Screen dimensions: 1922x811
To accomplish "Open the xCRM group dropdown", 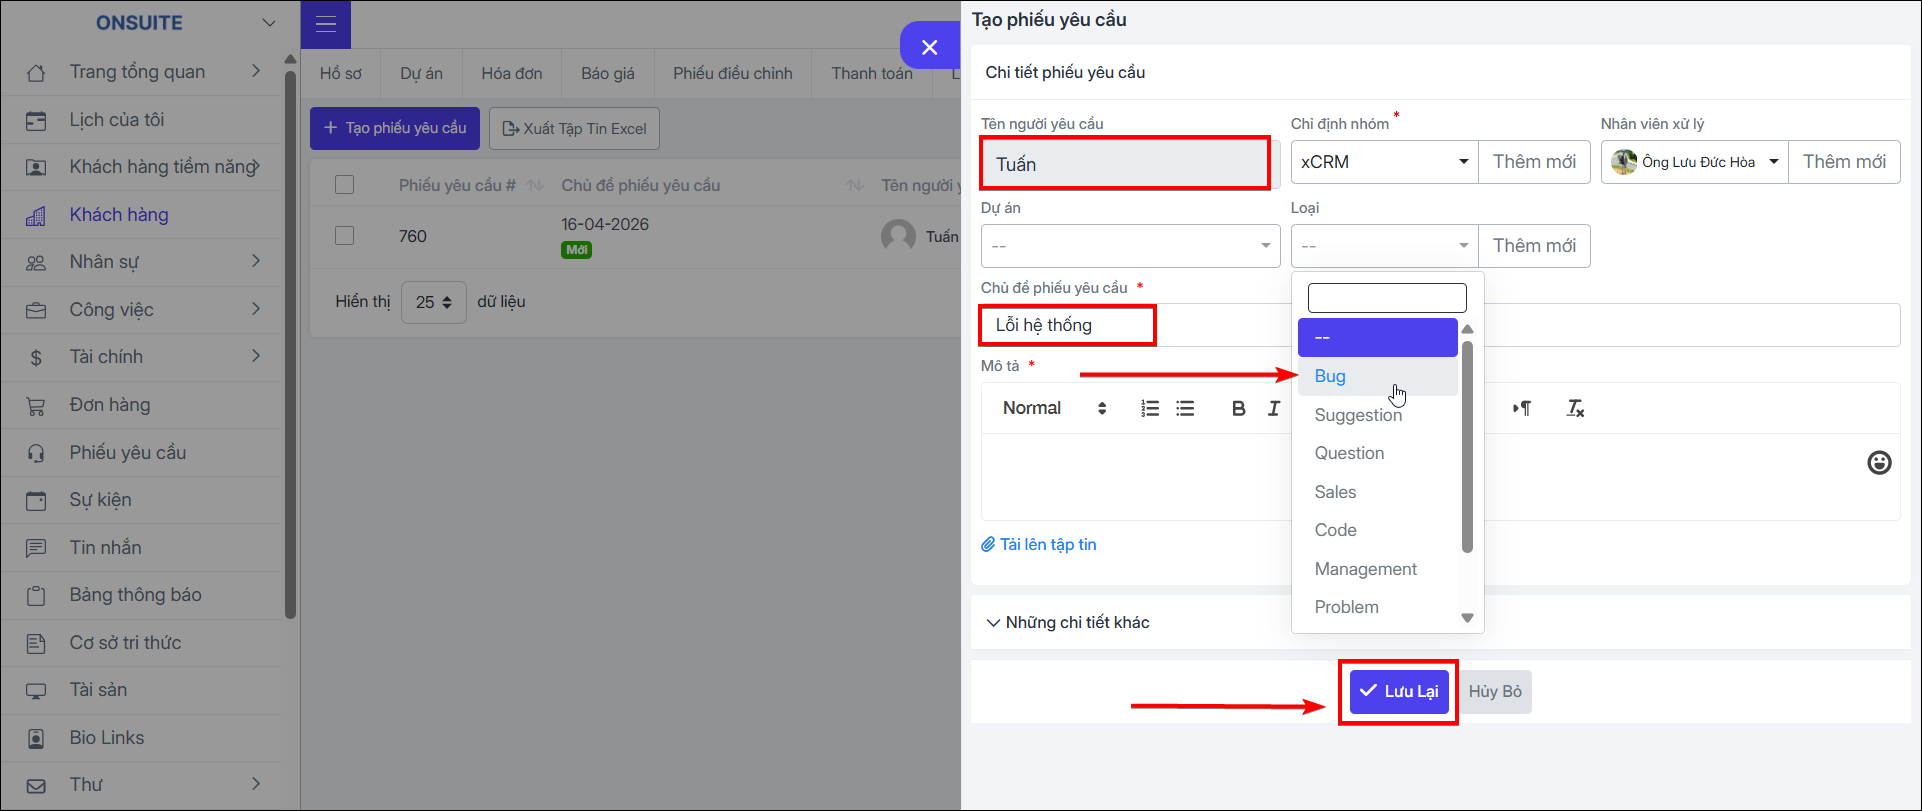I will 1384,162.
